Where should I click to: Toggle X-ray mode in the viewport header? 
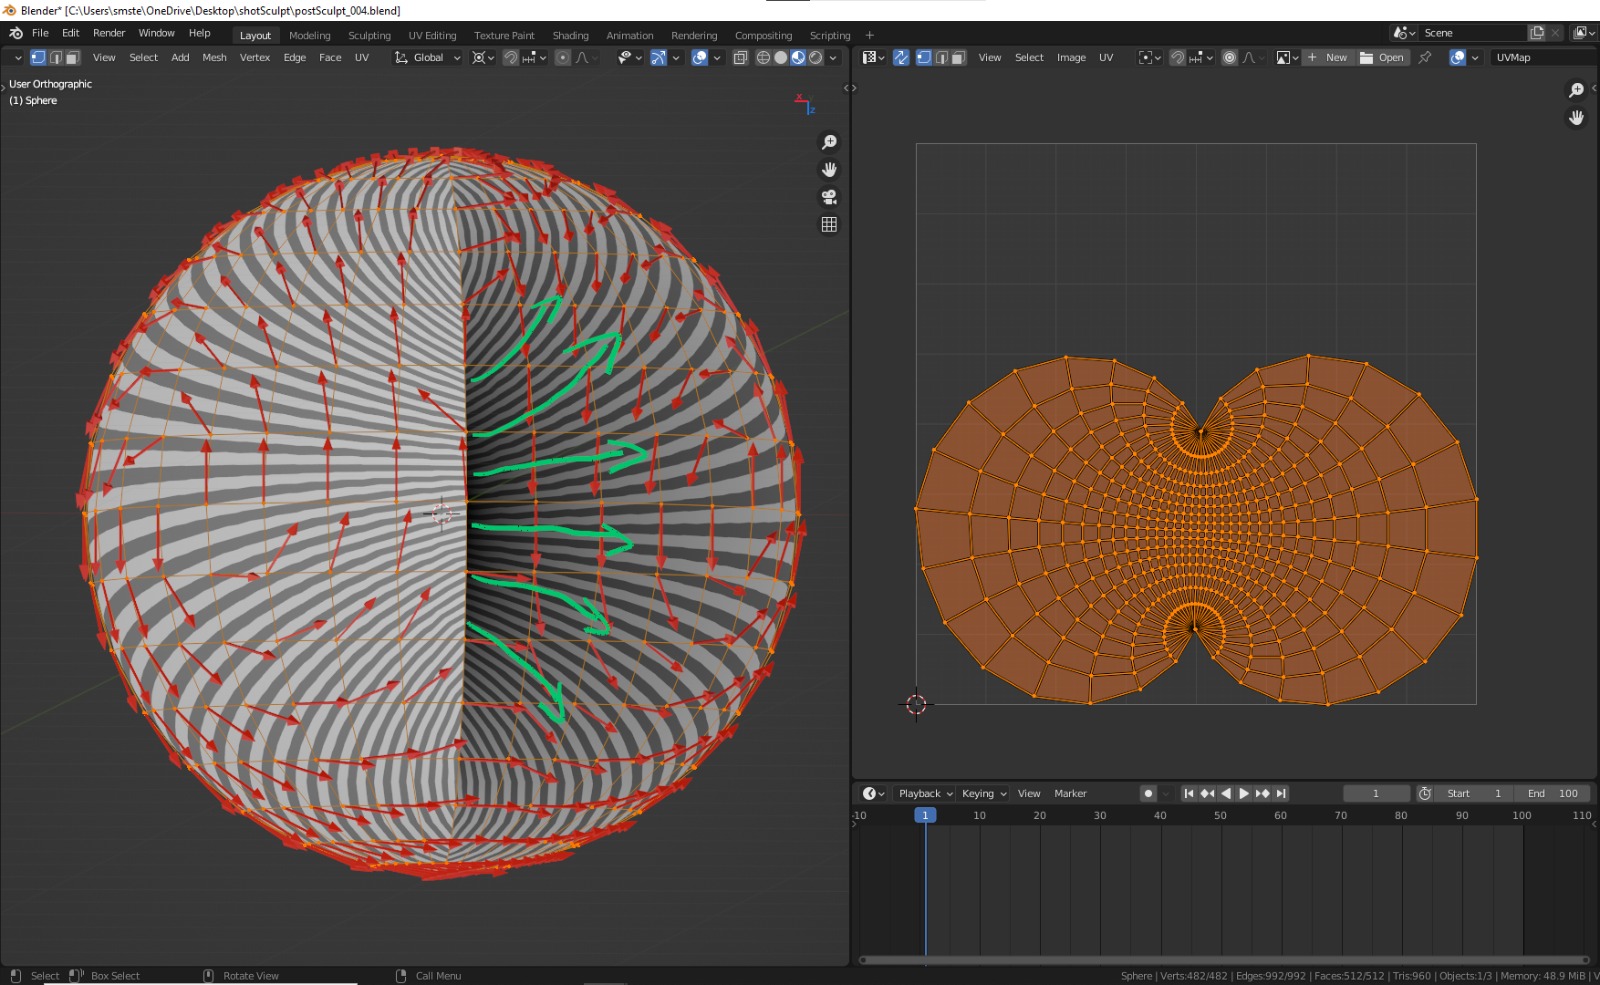pos(741,57)
